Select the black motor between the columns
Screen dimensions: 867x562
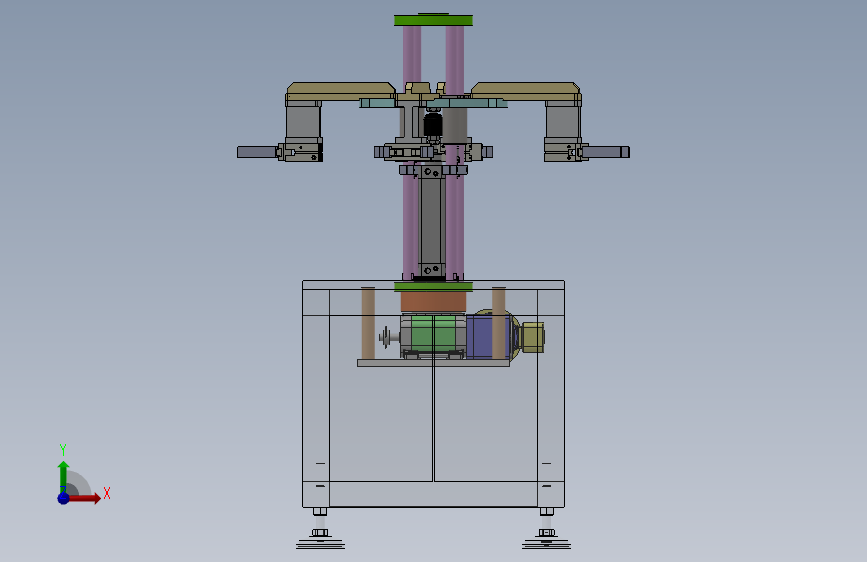pyautogui.click(x=433, y=125)
